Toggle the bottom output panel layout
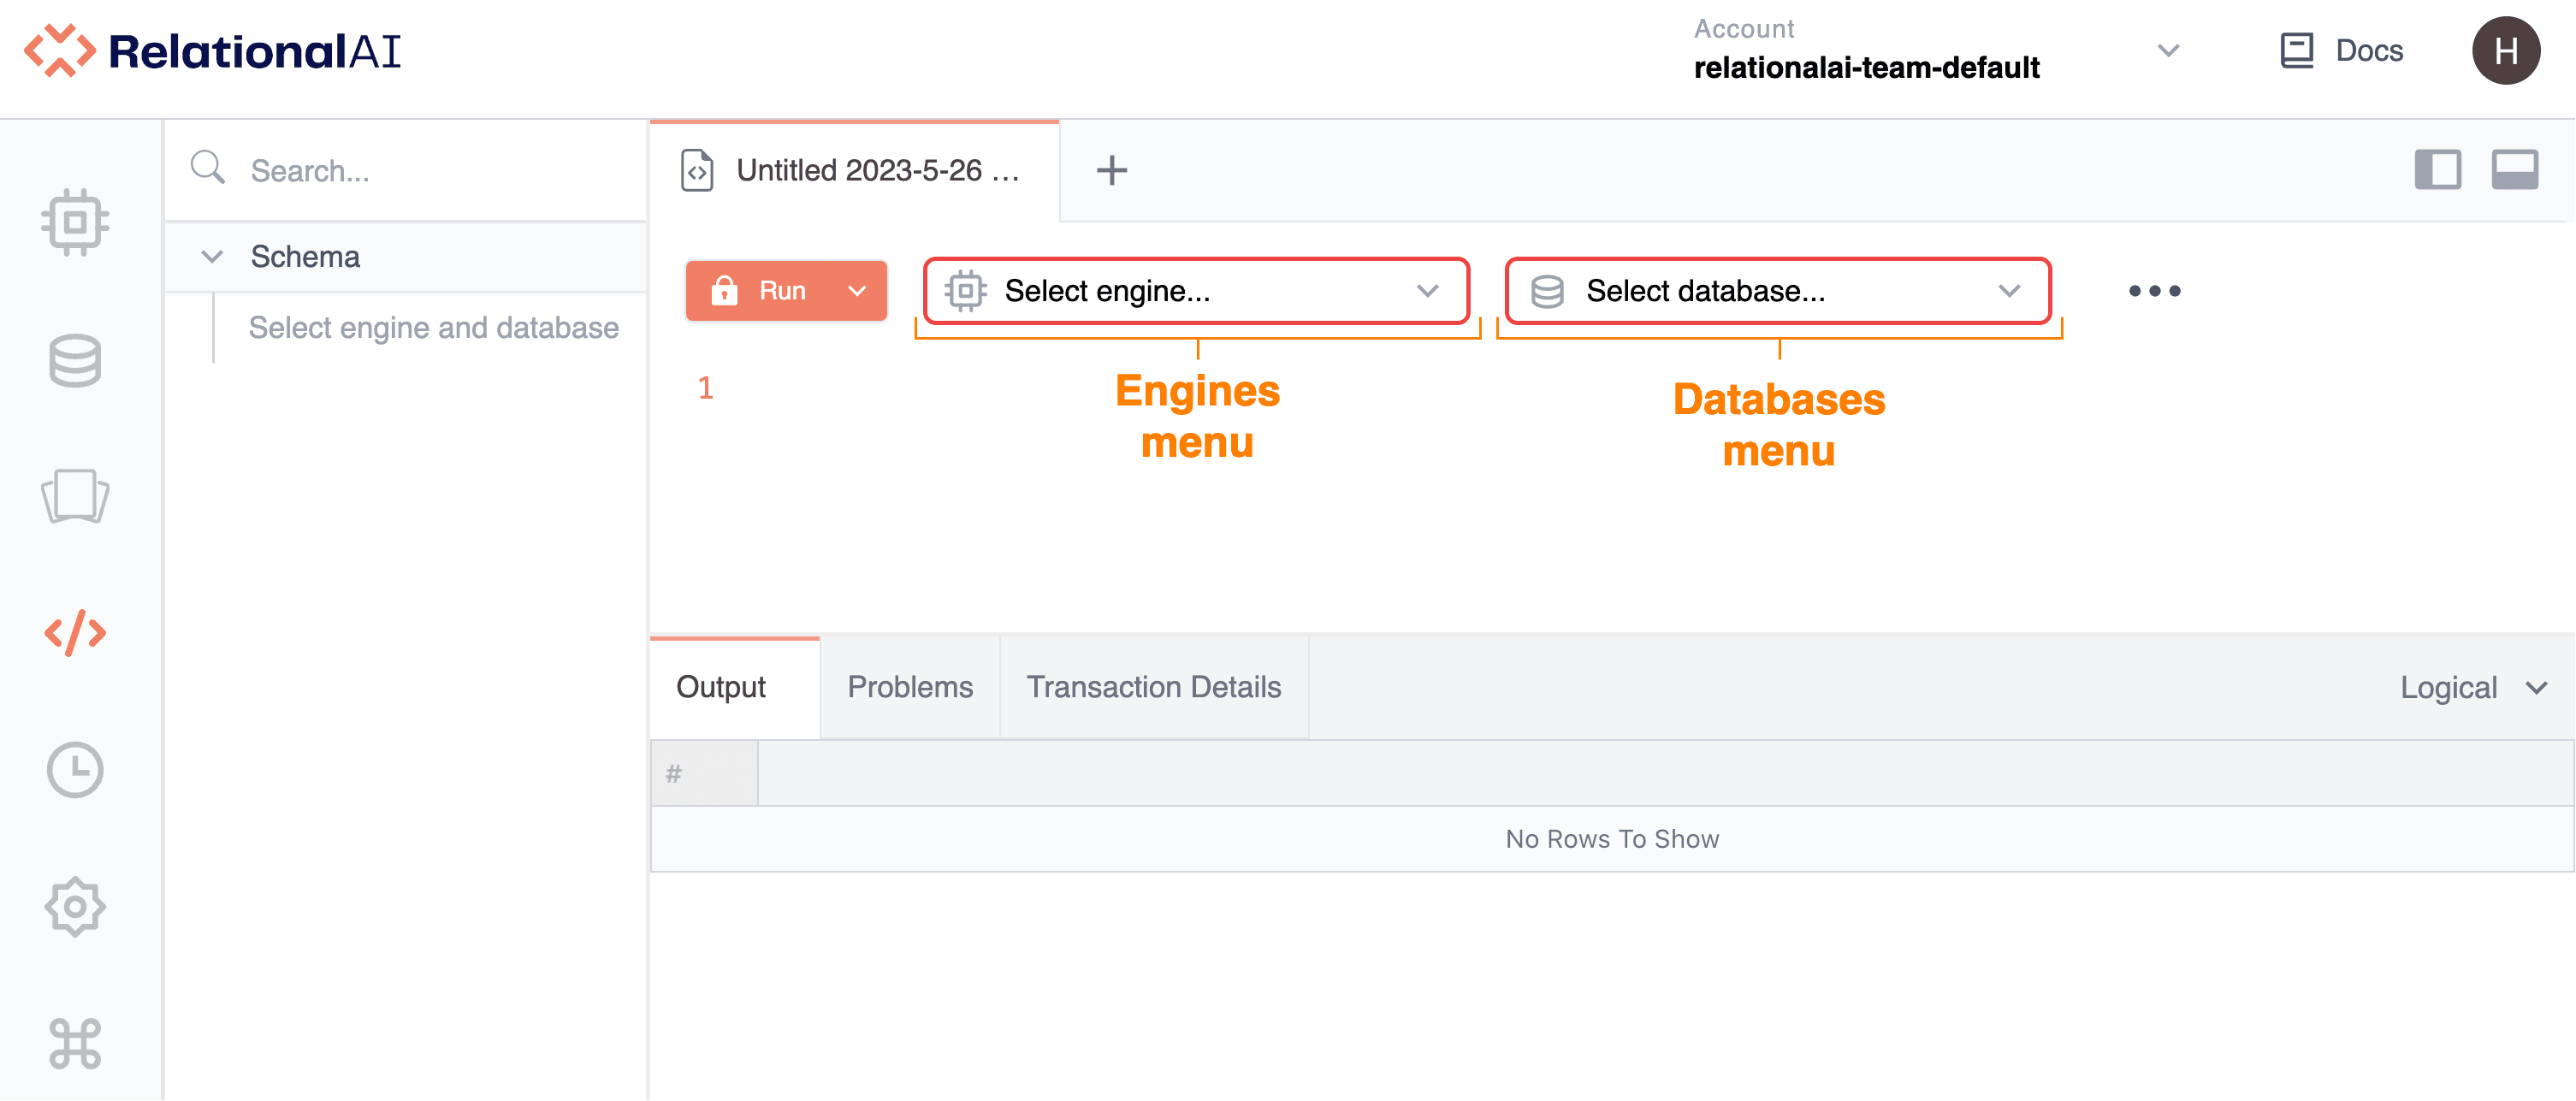 click(x=2514, y=170)
